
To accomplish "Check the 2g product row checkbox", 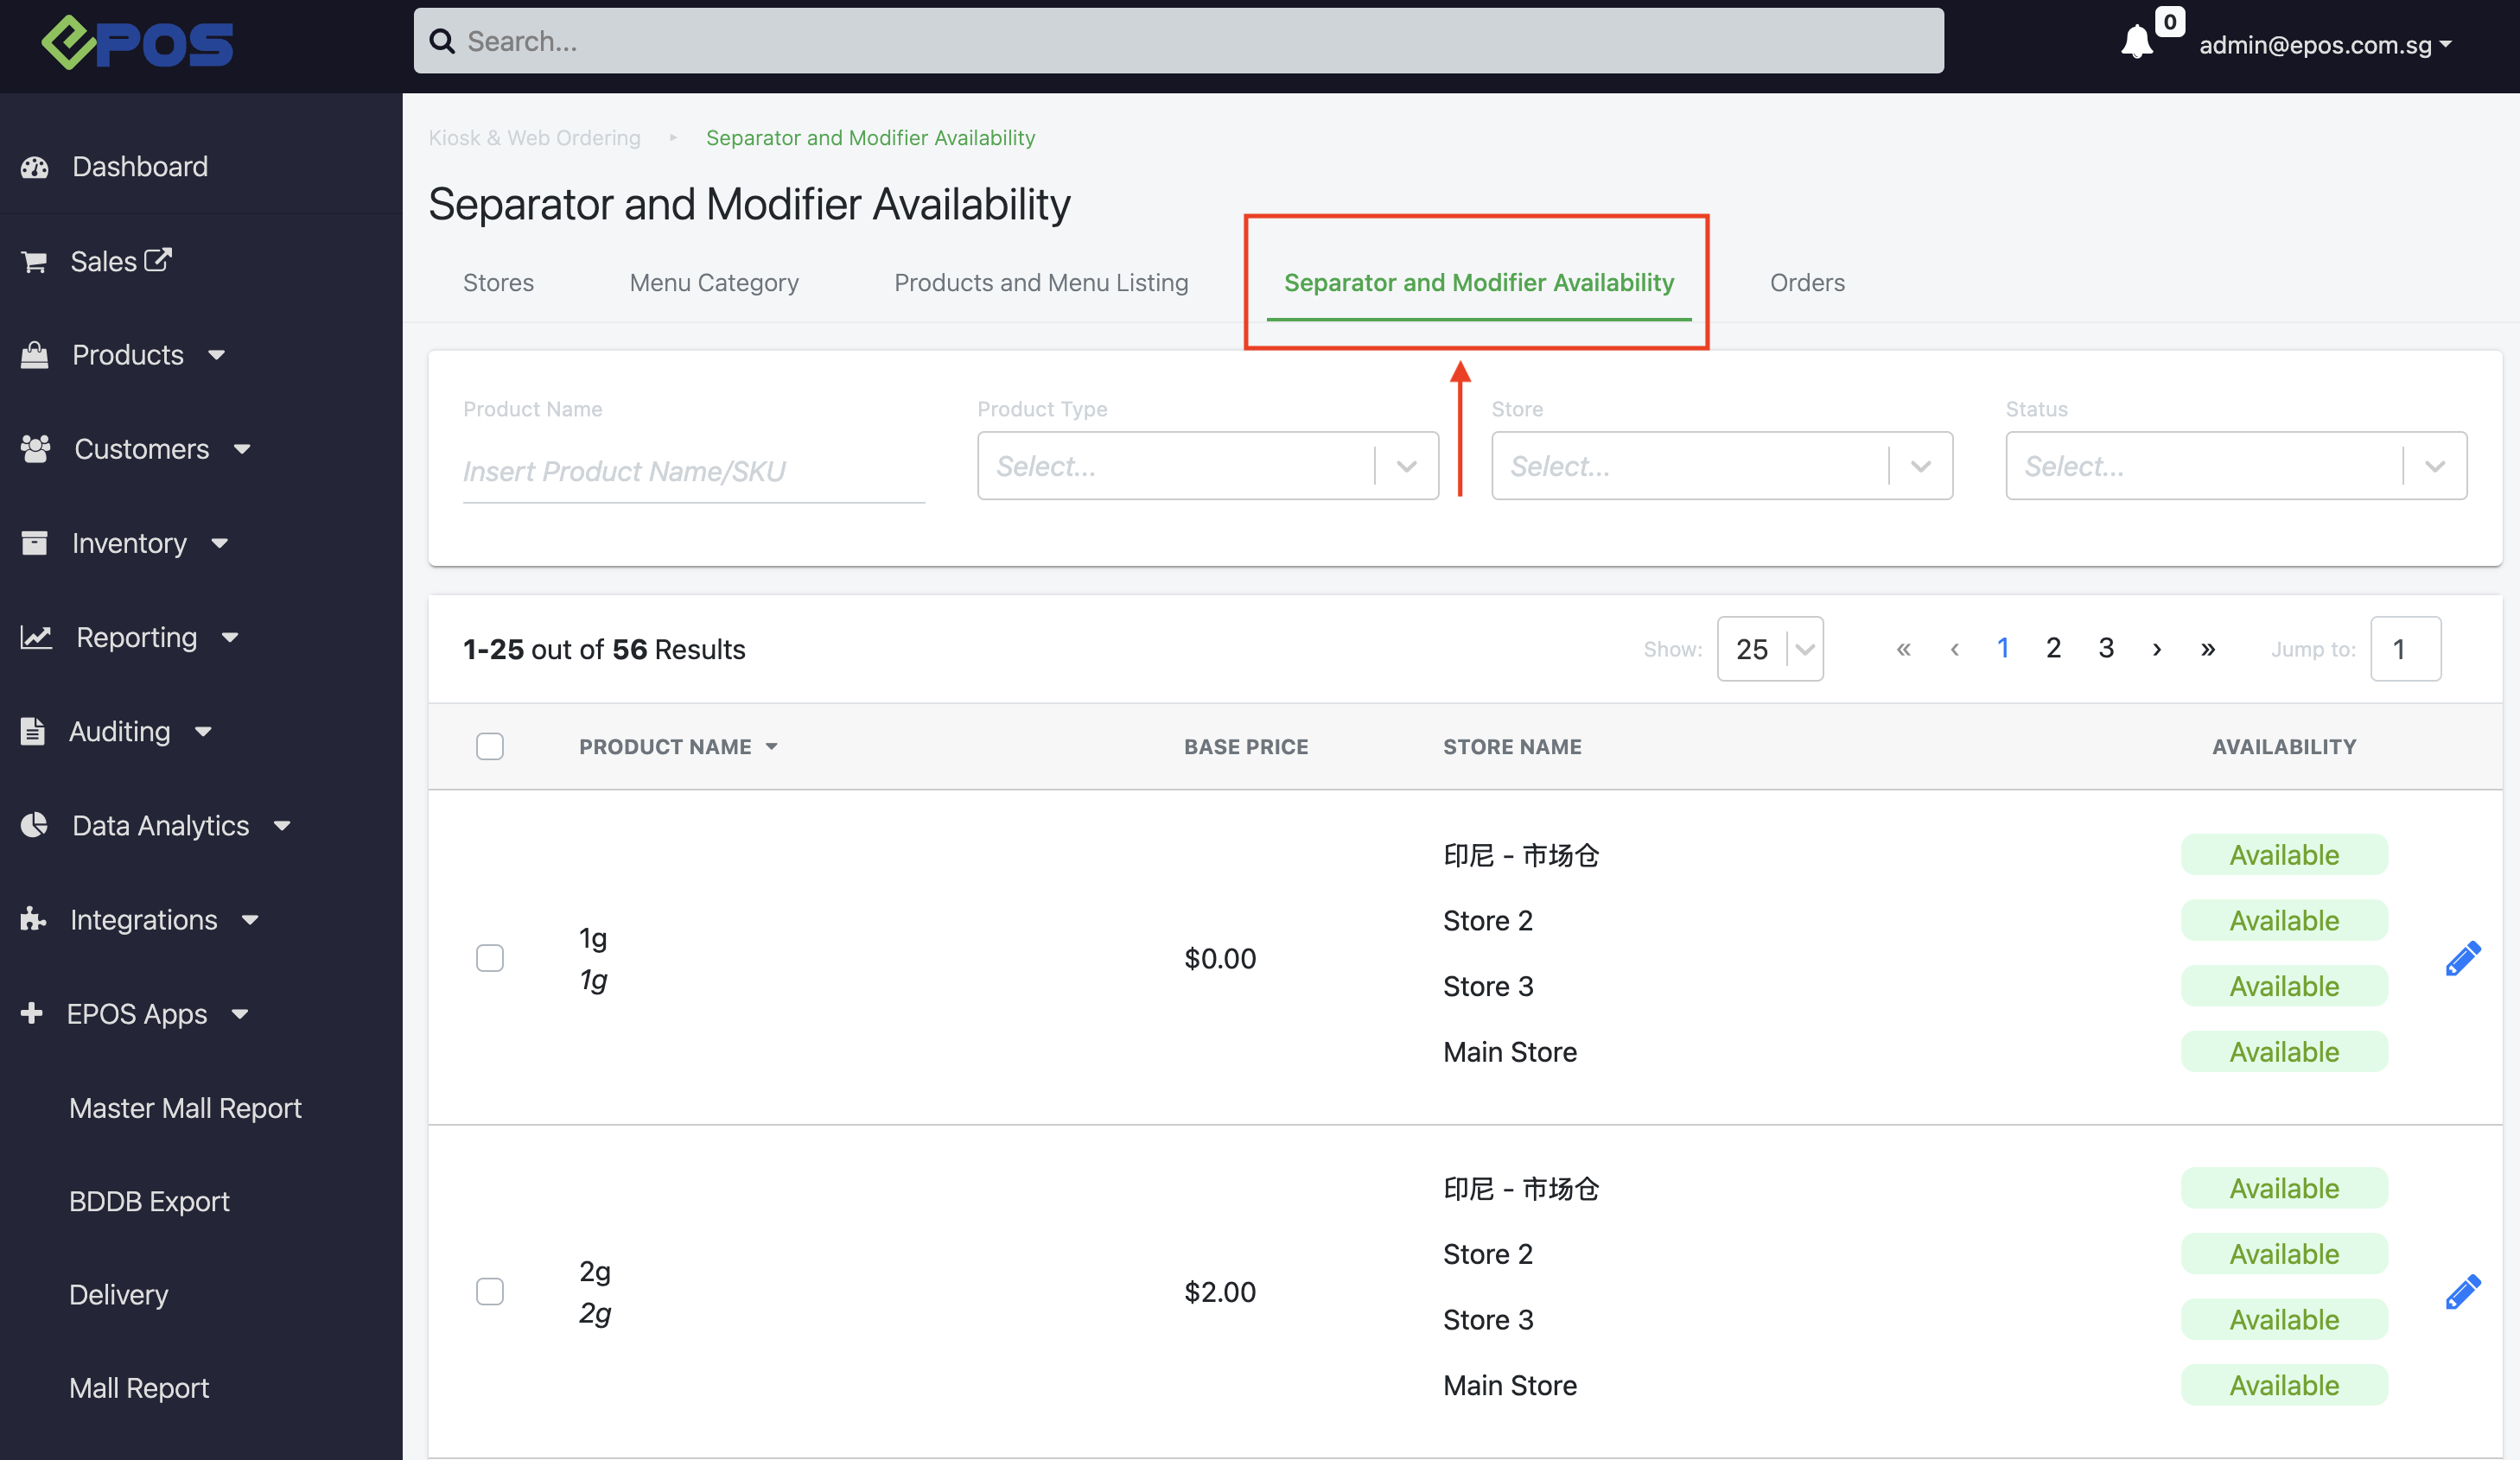I will tap(490, 1292).
